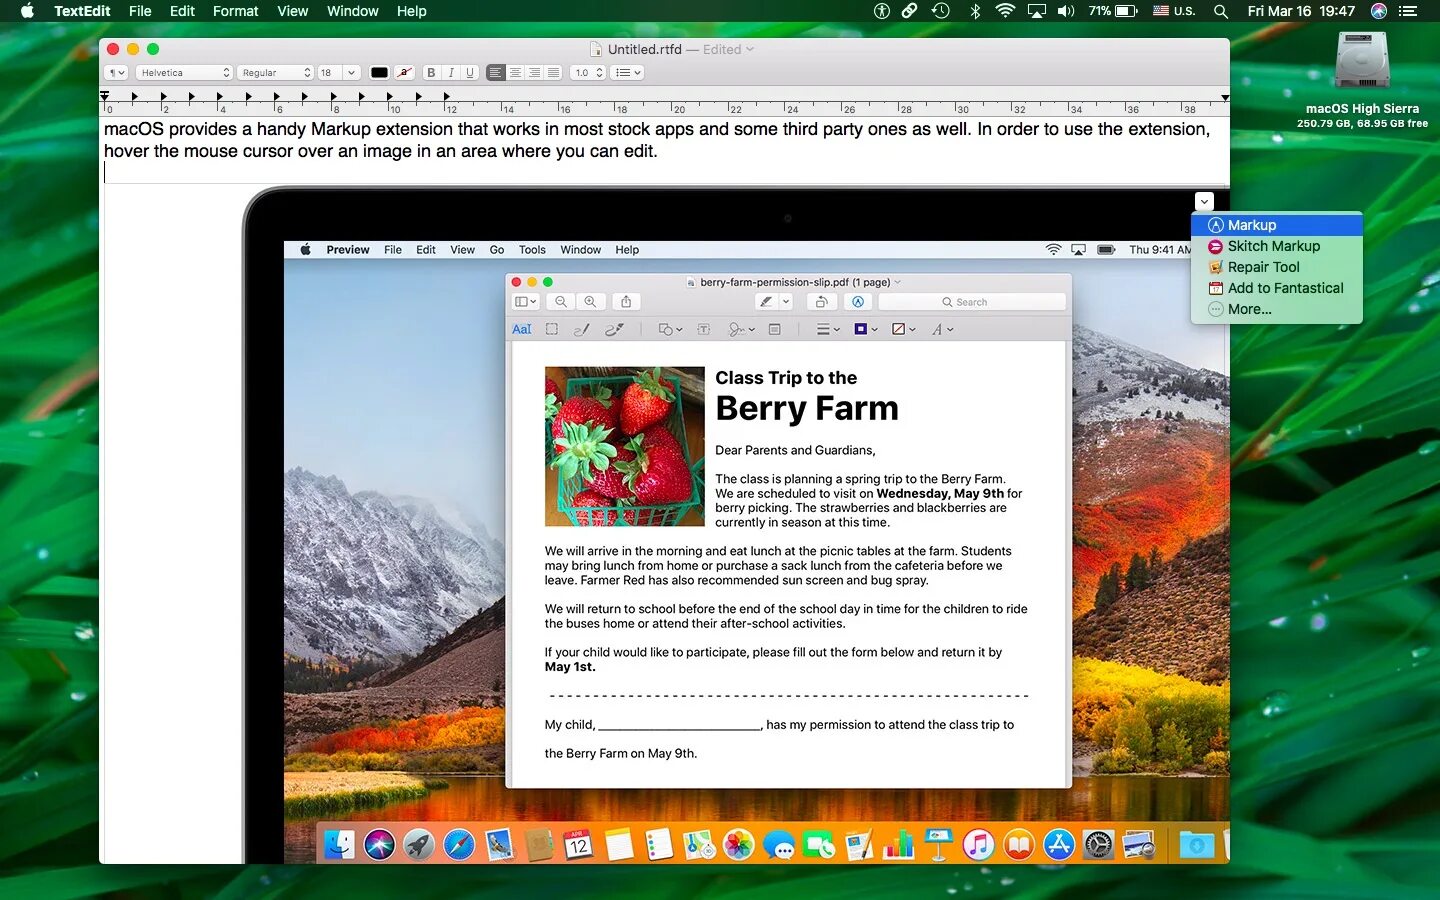Select the macOS High Sierra drive icon
Viewport: 1440px width, 900px height.
tap(1362, 61)
